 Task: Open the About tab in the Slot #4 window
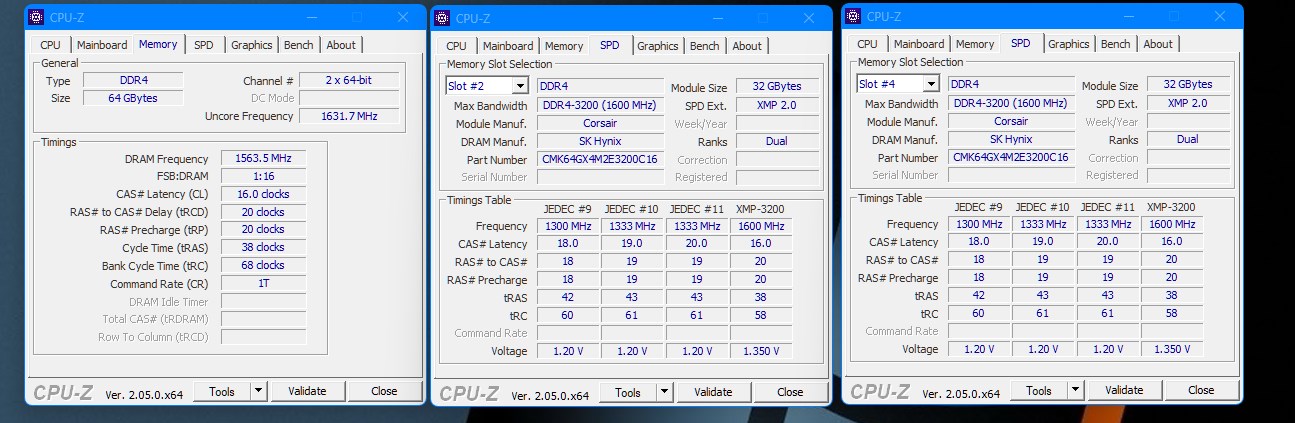1158,44
